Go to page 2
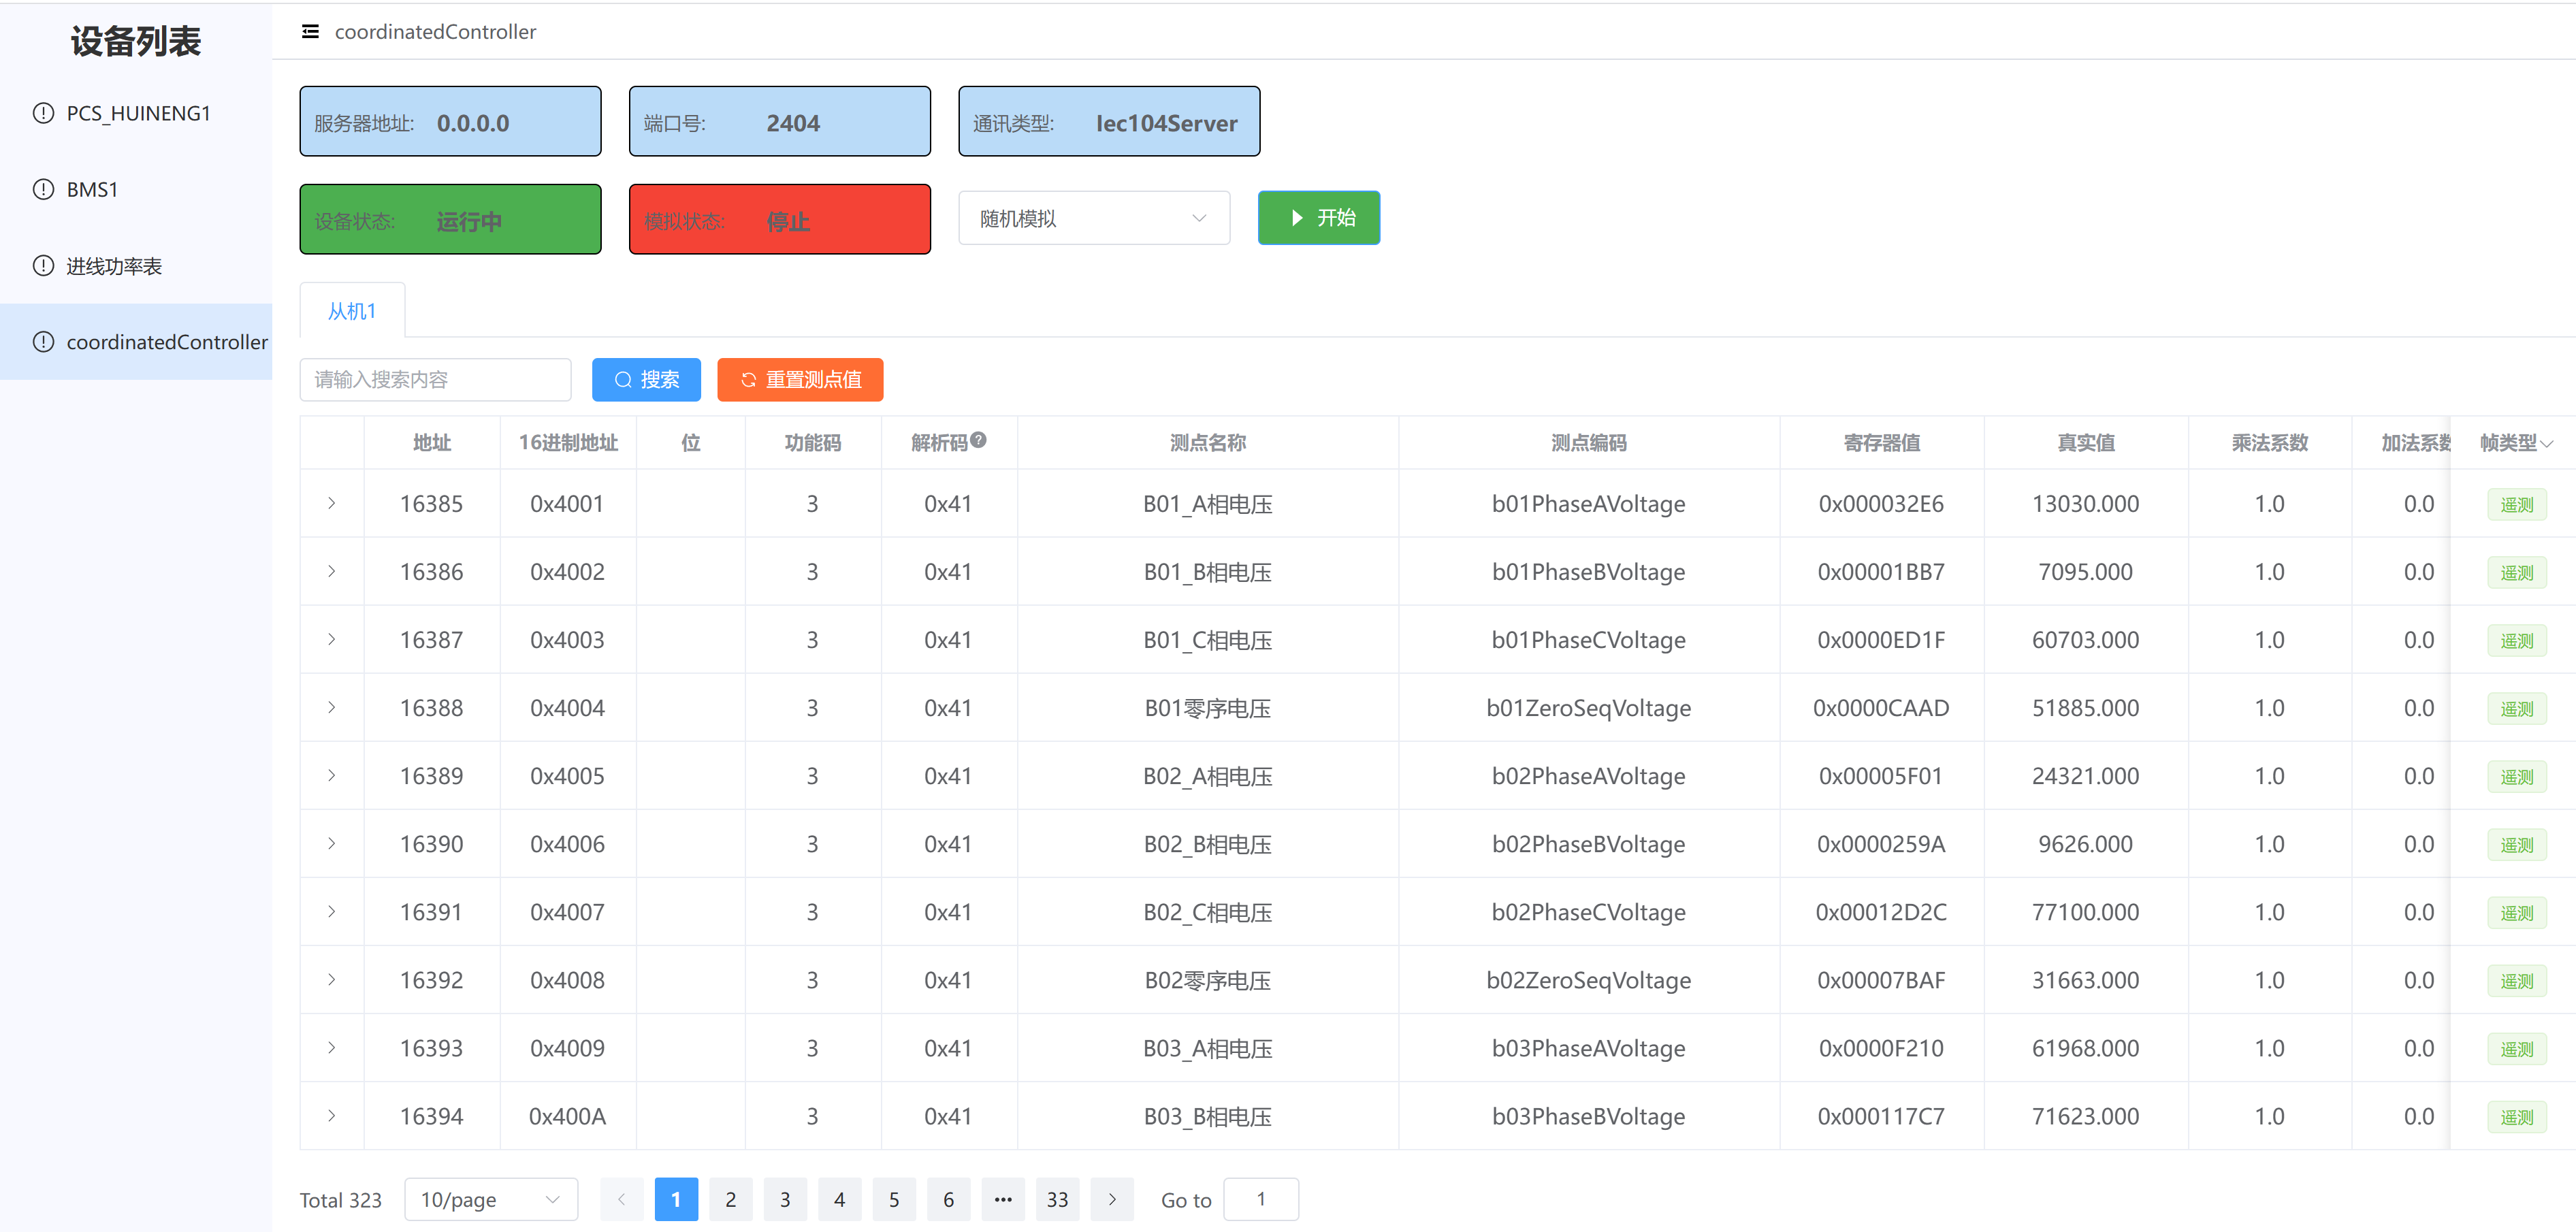Screen dimensions: 2576x1232 [x=731, y=1199]
